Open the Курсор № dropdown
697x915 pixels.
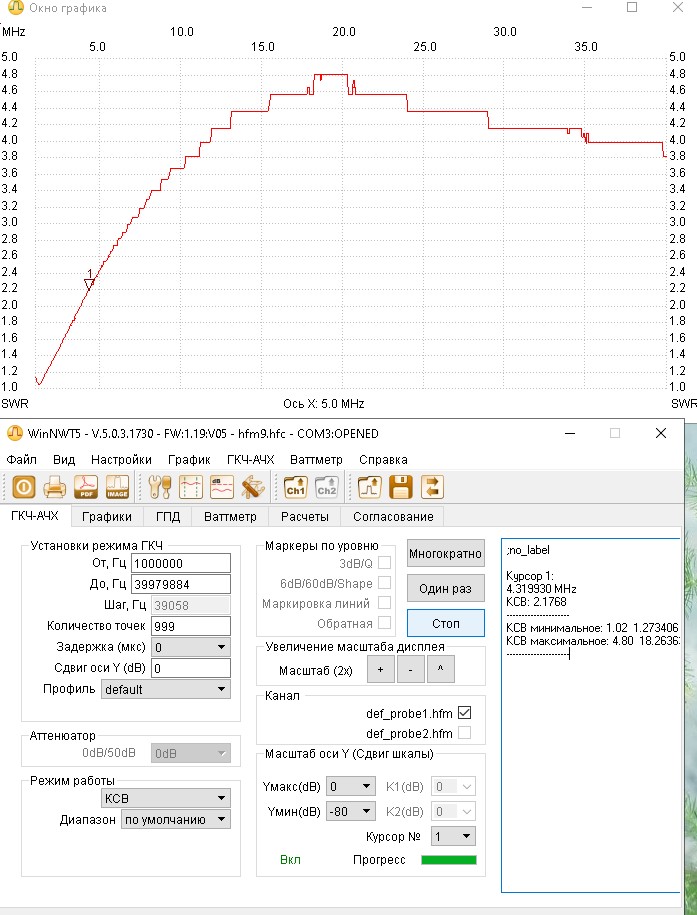pos(454,836)
